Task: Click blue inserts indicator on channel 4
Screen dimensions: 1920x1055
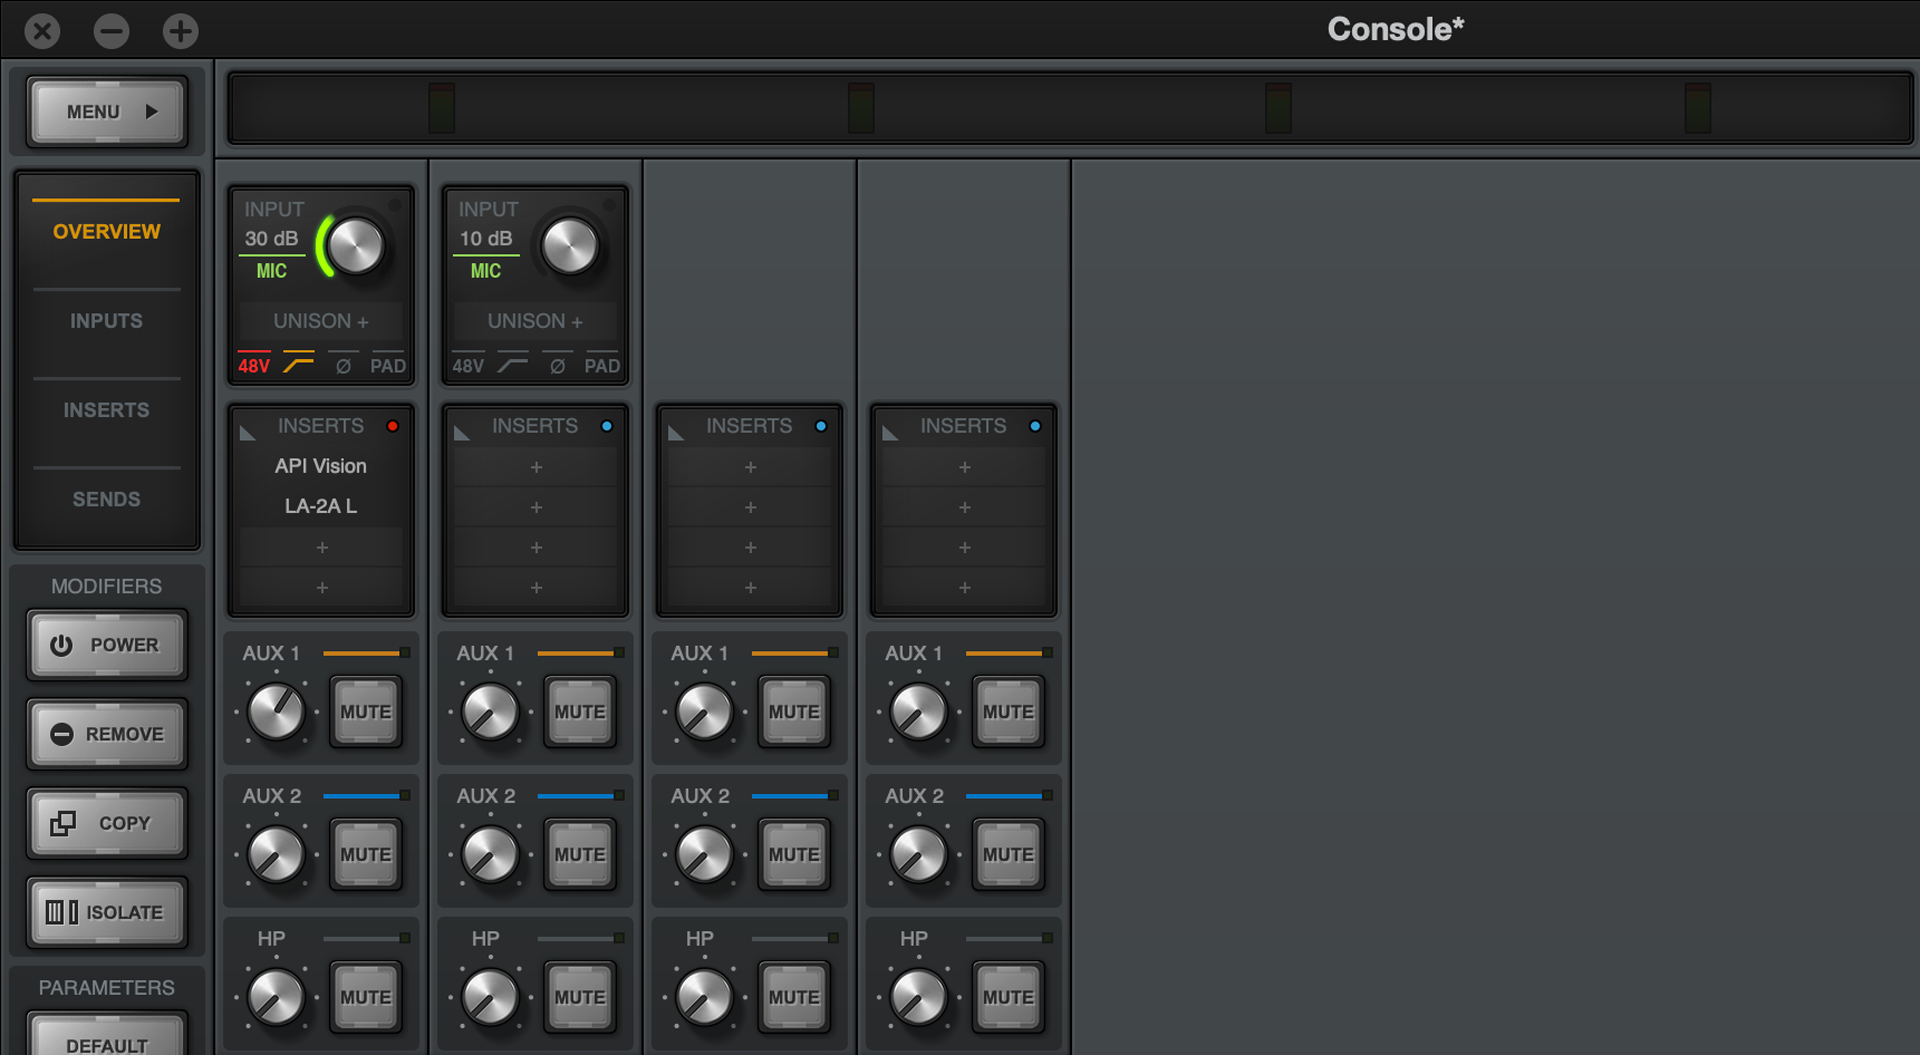Action: (1035, 426)
